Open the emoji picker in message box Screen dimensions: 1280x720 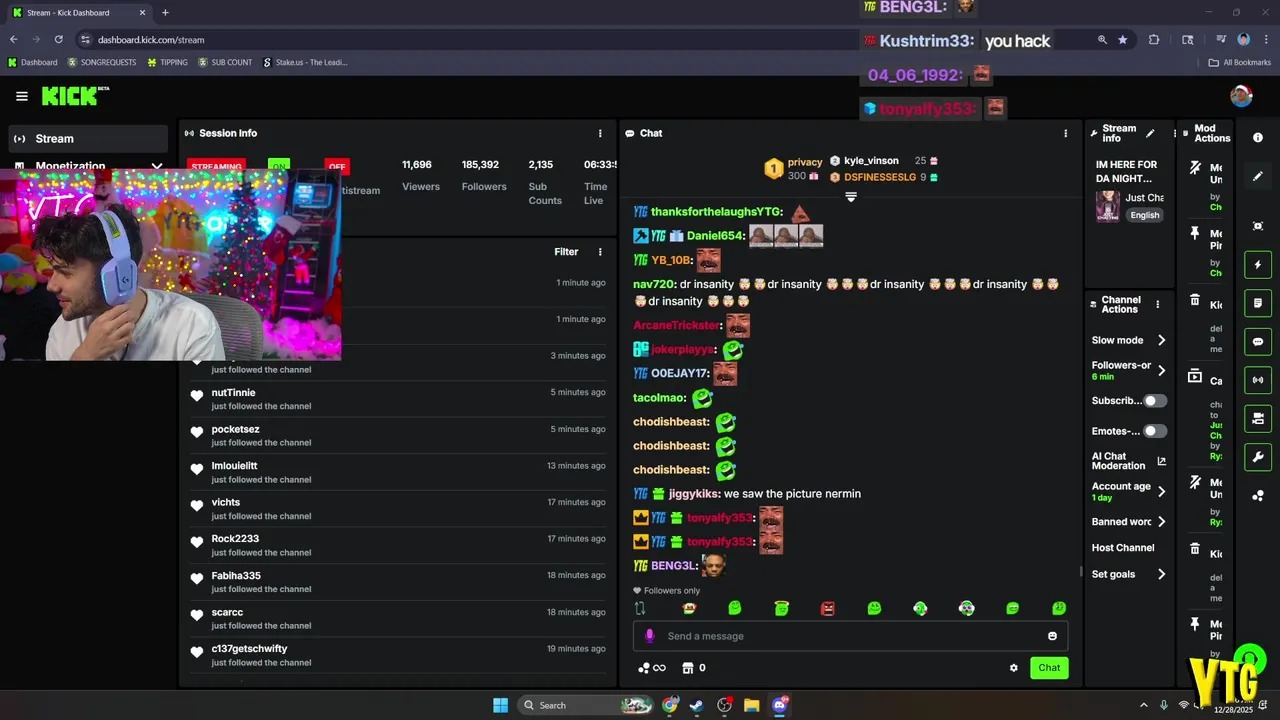pyautogui.click(x=1052, y=636)
